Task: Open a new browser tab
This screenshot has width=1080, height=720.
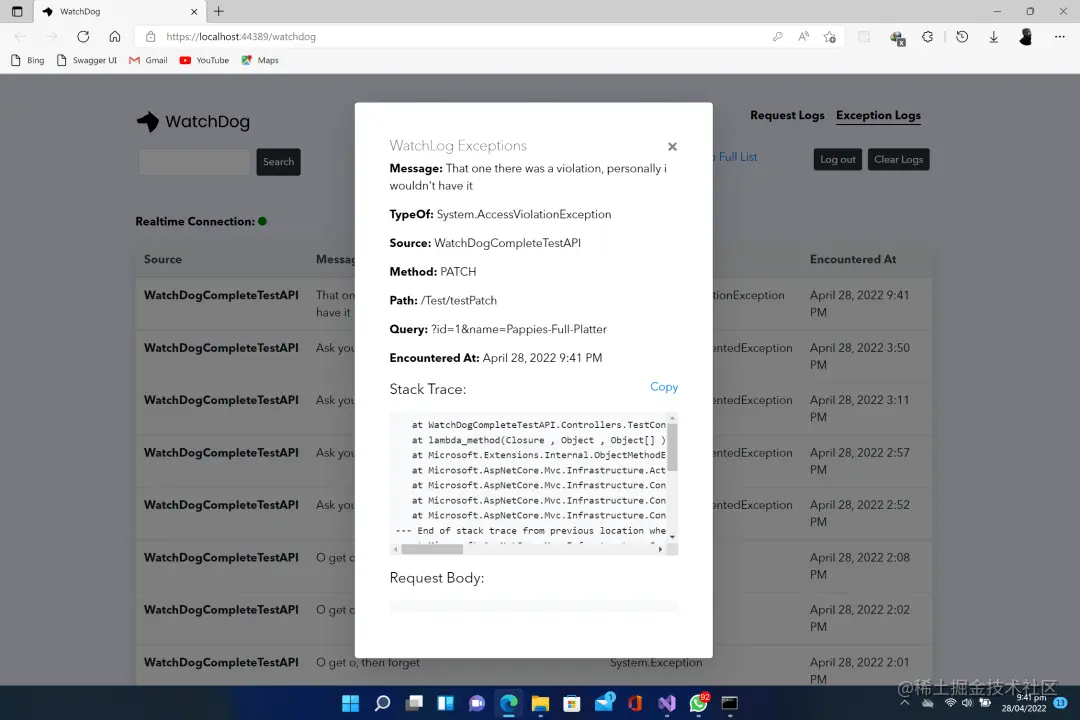Action: click(219, 11)
